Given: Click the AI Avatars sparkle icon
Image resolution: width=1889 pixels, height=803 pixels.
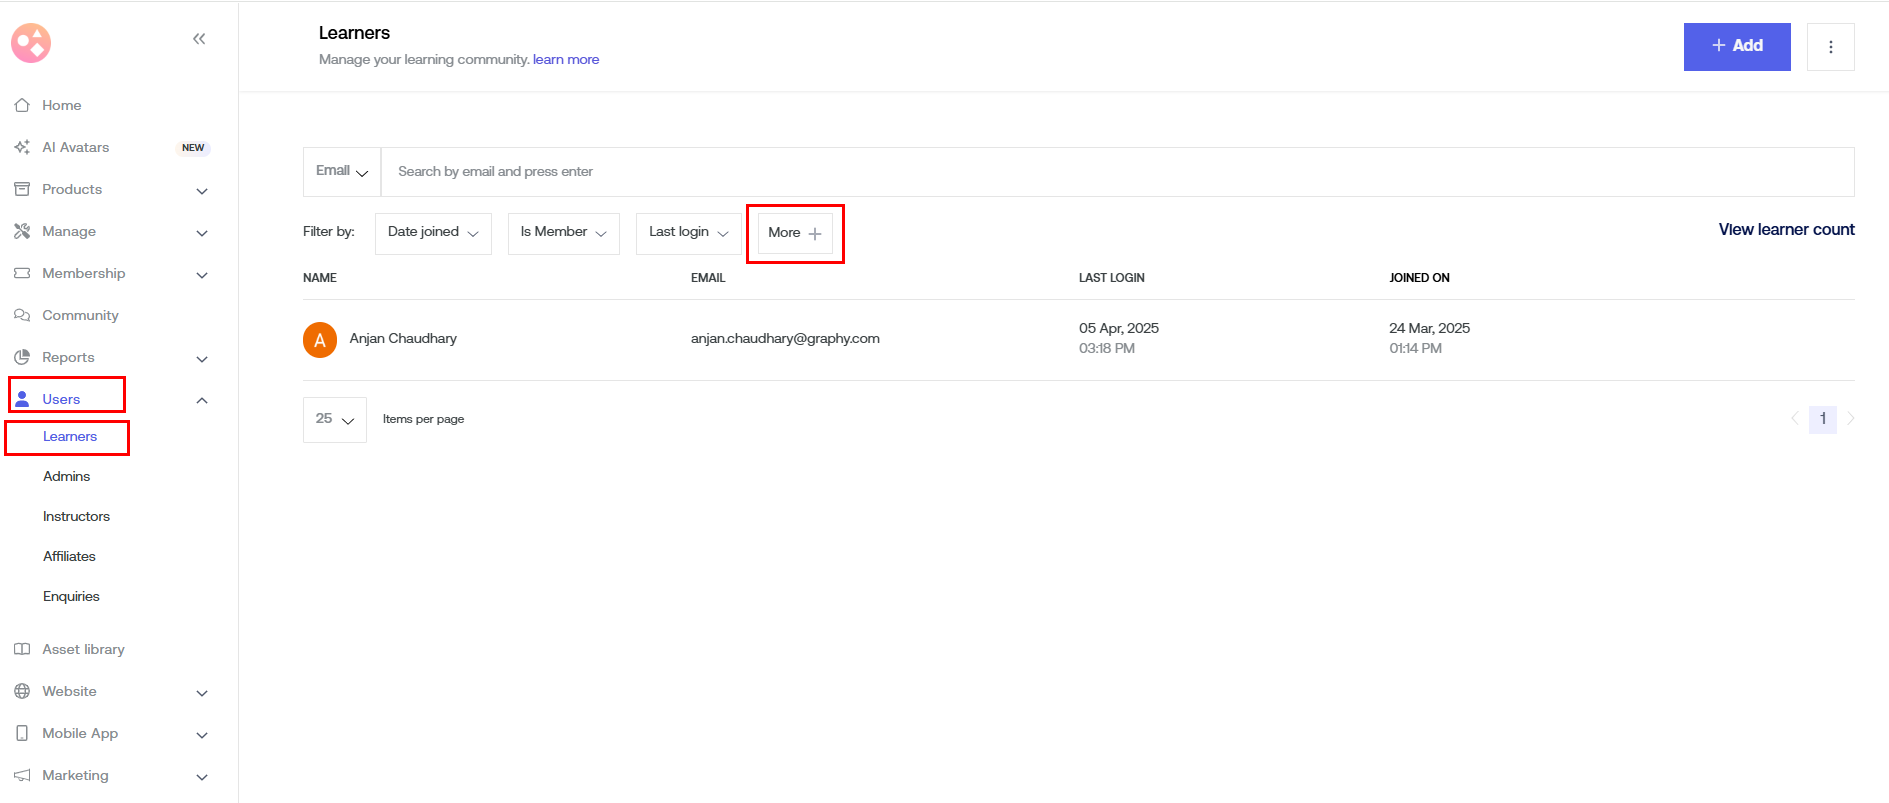Looking at the screenshot, I should point(22,147).
